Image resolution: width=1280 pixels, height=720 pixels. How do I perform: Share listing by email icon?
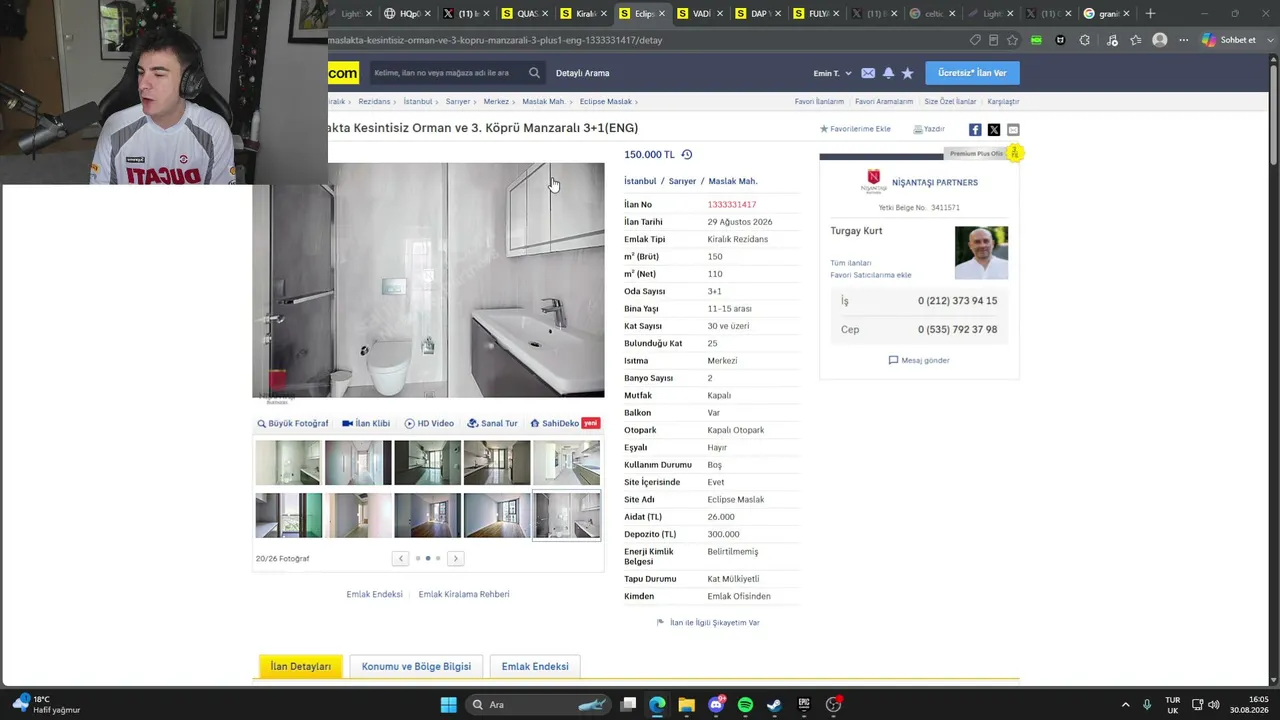click(1013, 130)
